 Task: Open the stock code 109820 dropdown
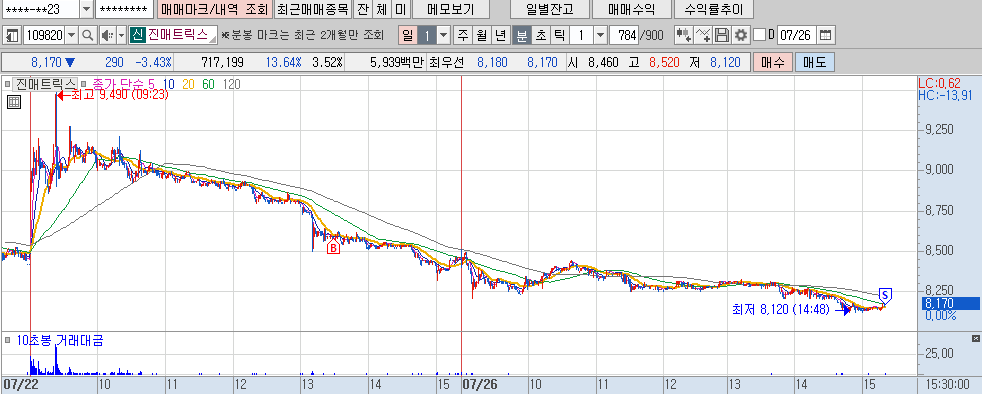pos(71,35)
